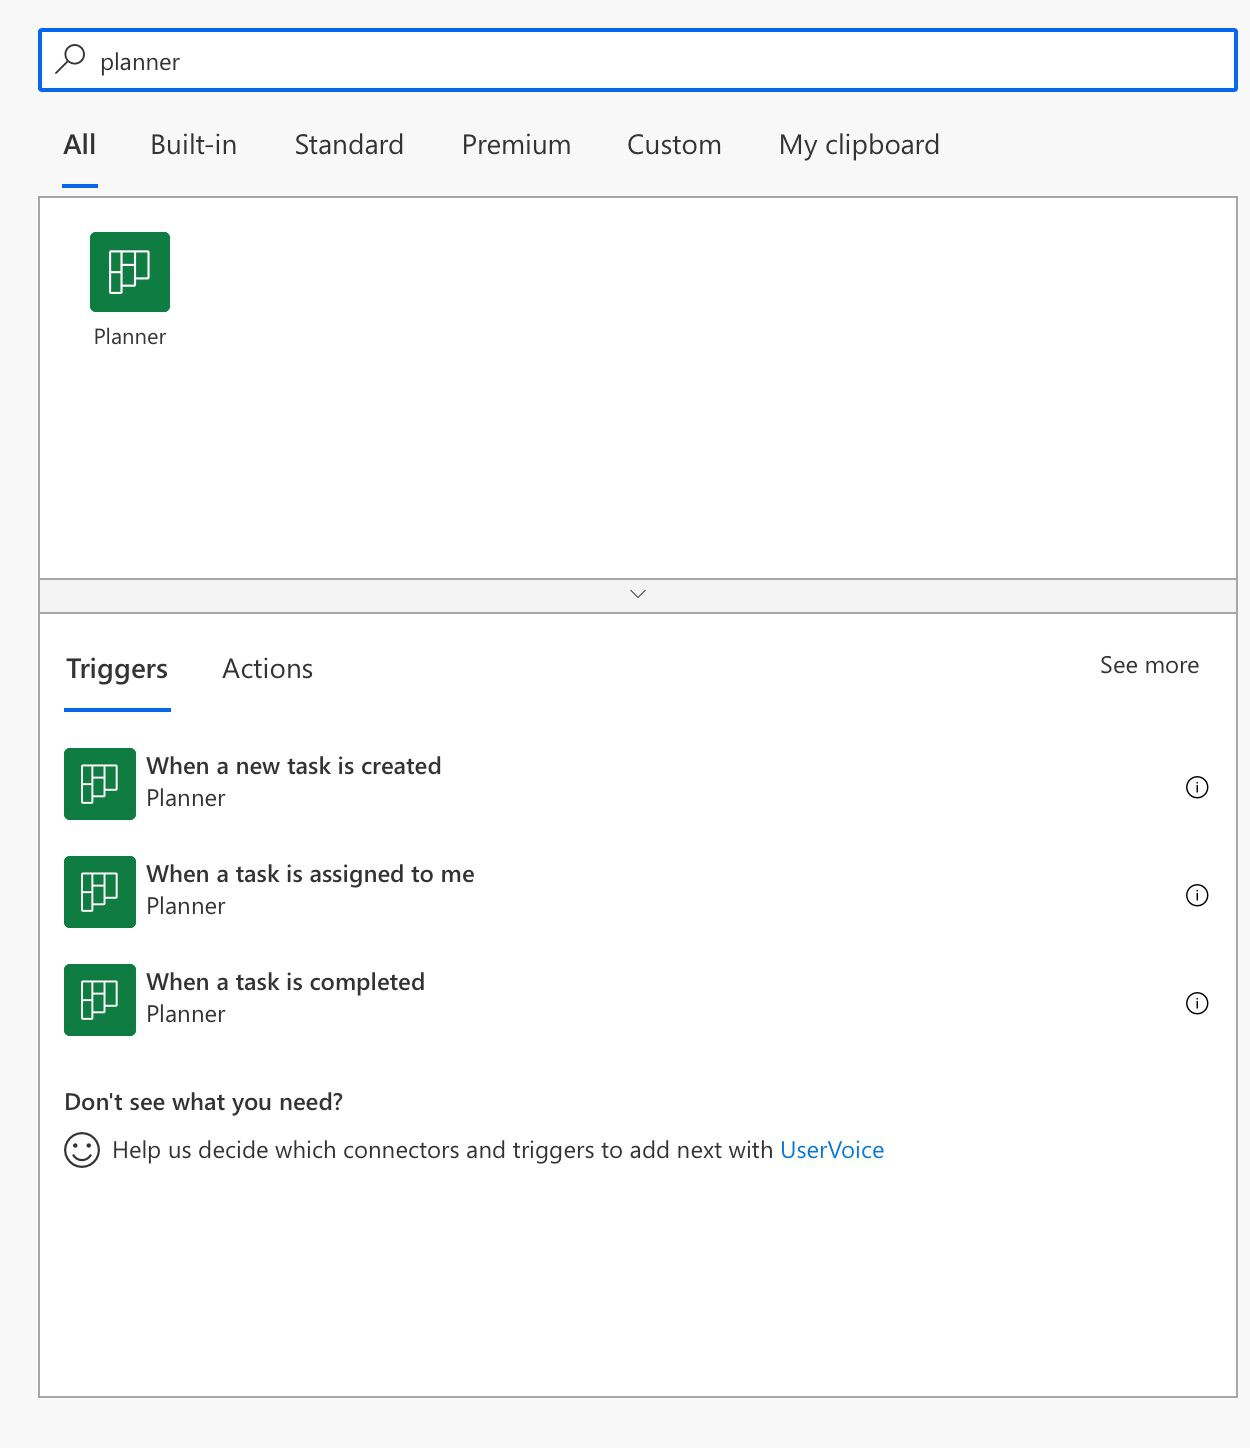1250x1448 pixels.
Task: Click inside the planner search field
Action: pos(400,60)
